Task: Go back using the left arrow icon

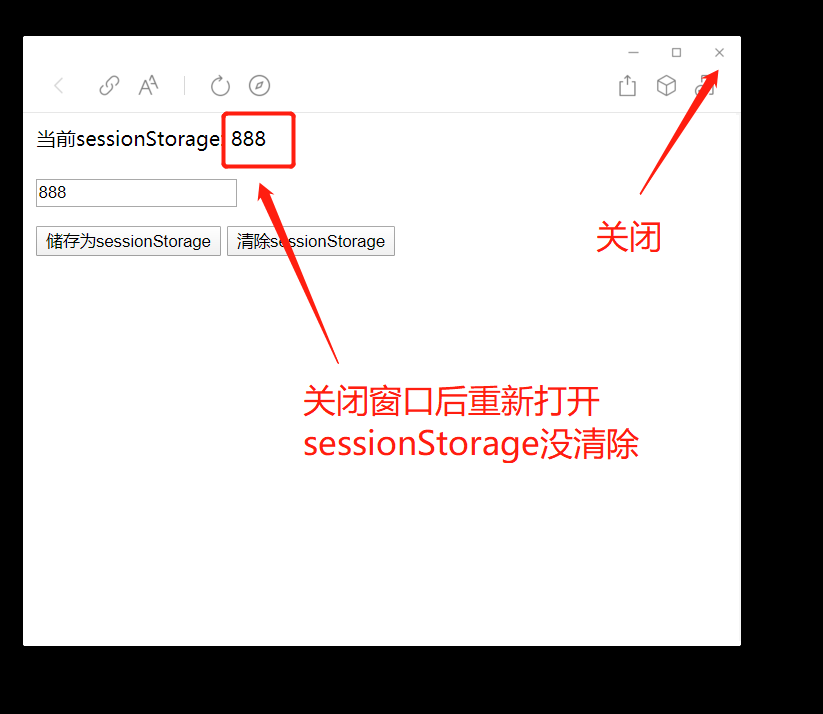Action: pos(59,86)
